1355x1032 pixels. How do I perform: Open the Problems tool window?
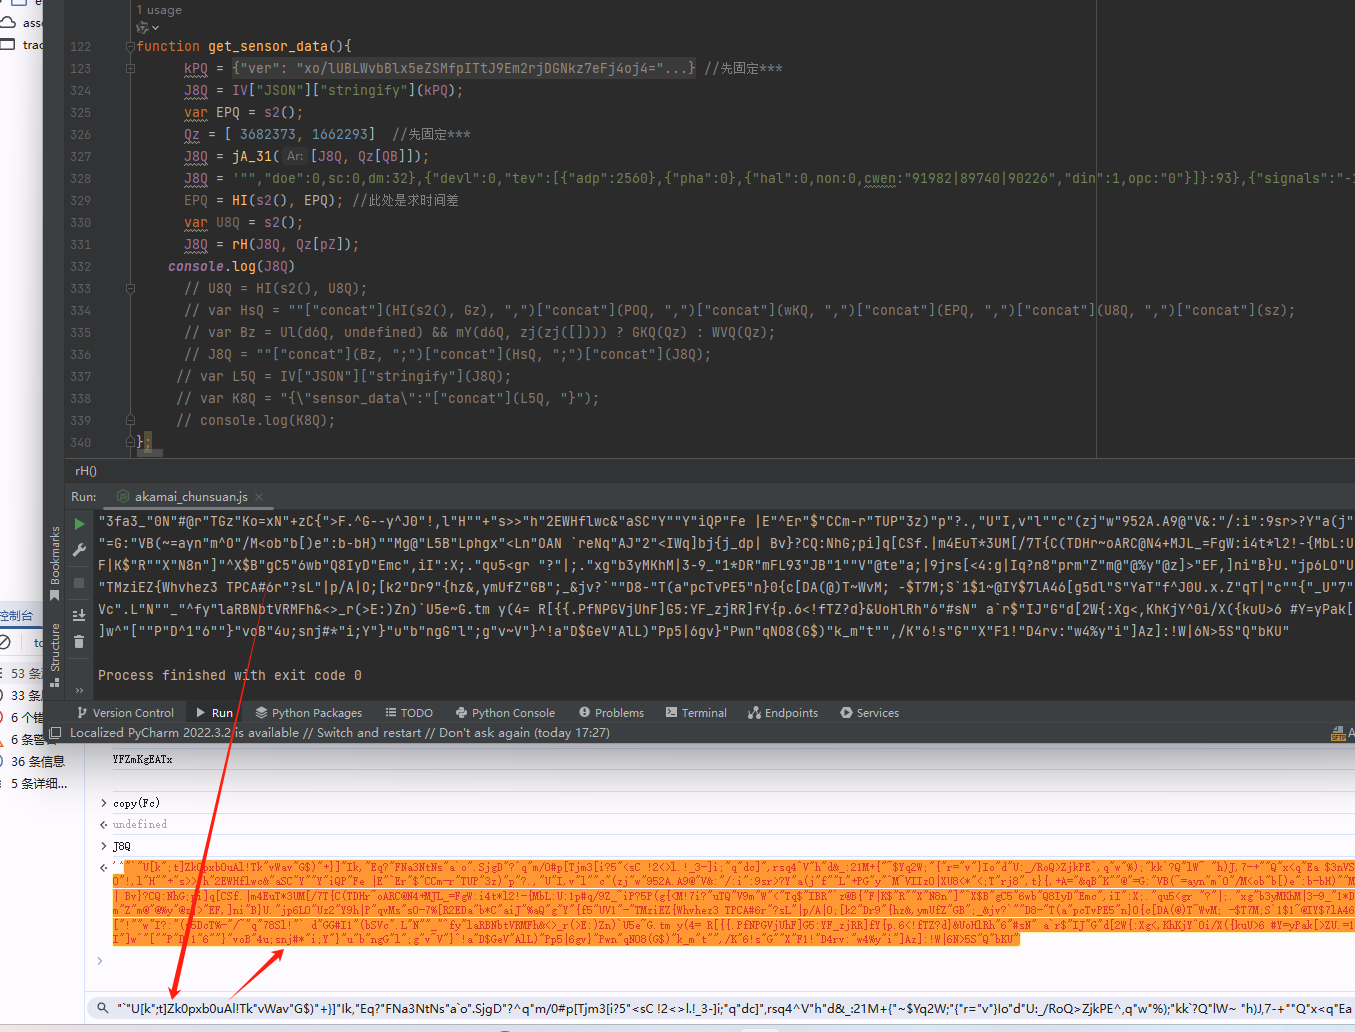click(x=611, y=713)
